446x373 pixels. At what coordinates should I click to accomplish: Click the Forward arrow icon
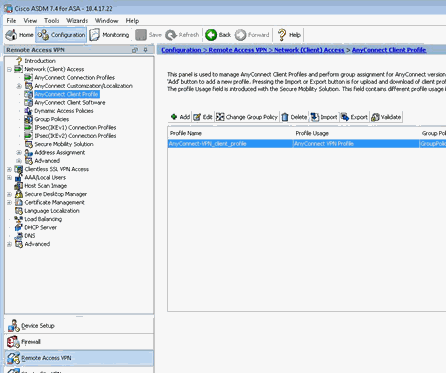coord(240,35)
